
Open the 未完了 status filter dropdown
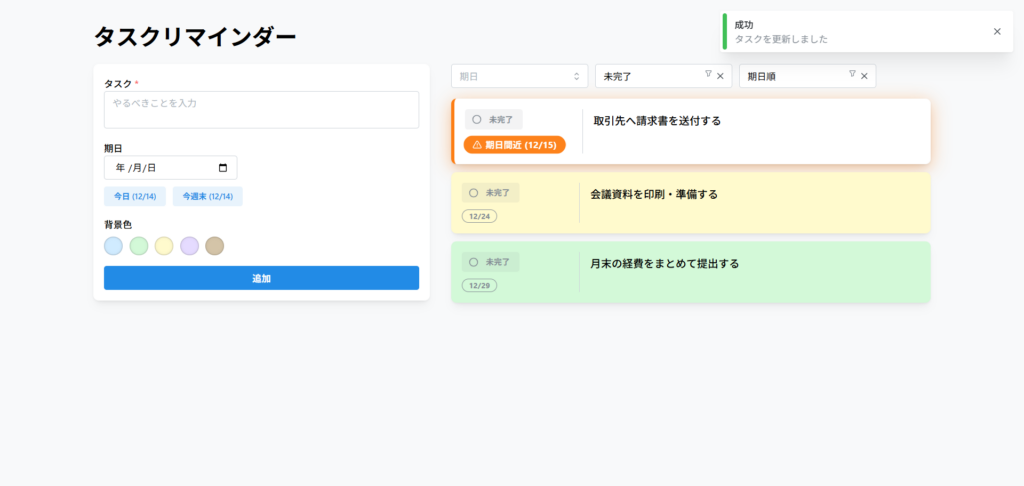point(650,76)
